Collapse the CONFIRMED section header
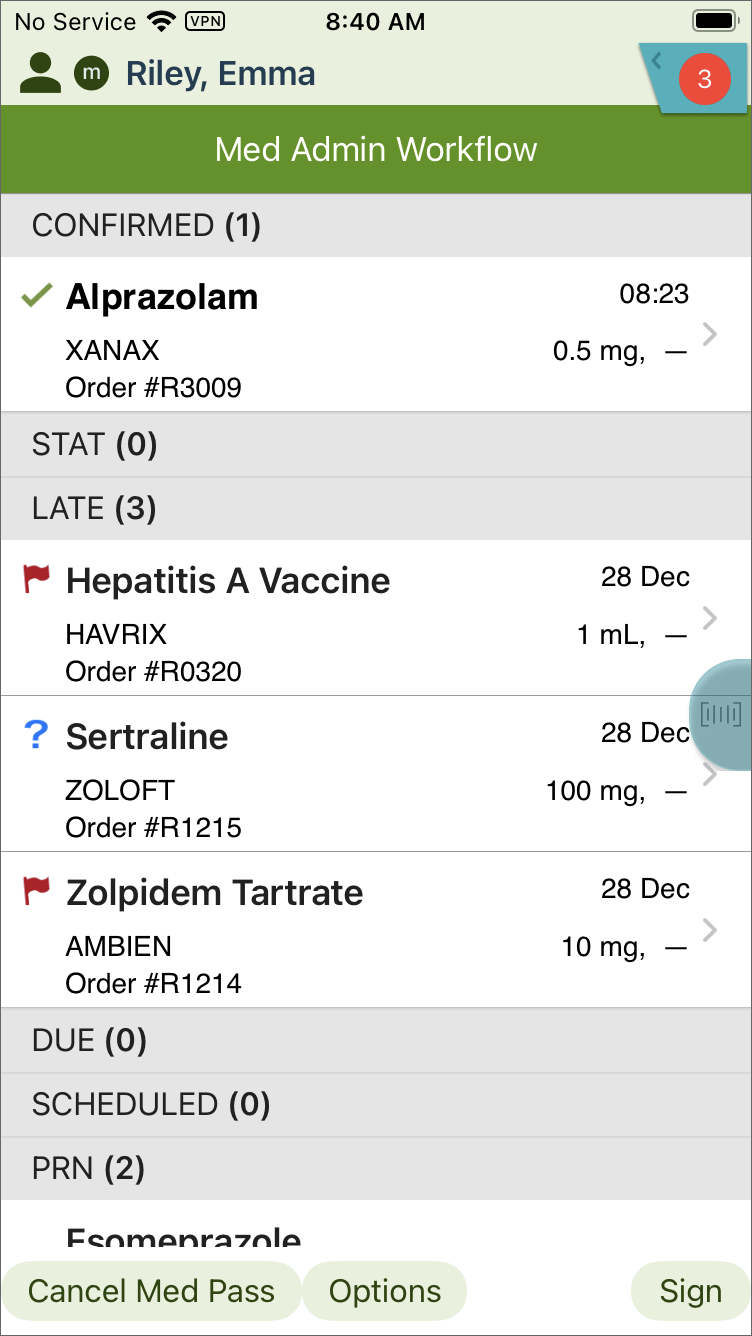 click(376, 225)
